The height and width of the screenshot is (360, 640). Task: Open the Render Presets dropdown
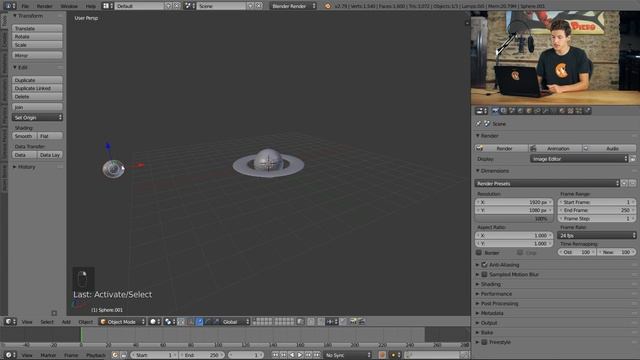547,183
